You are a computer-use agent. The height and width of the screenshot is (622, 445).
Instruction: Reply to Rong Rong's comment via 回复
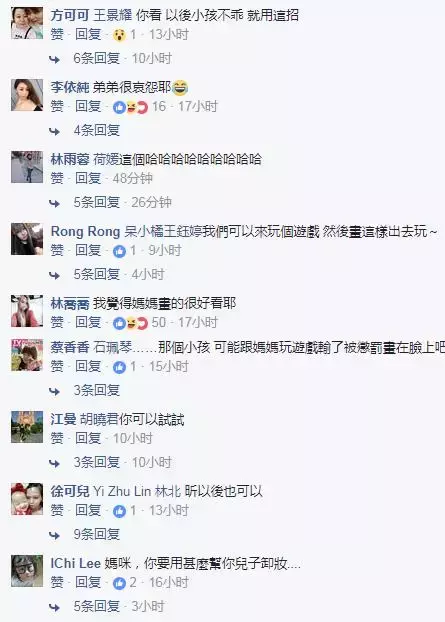[x=88, y=251]
